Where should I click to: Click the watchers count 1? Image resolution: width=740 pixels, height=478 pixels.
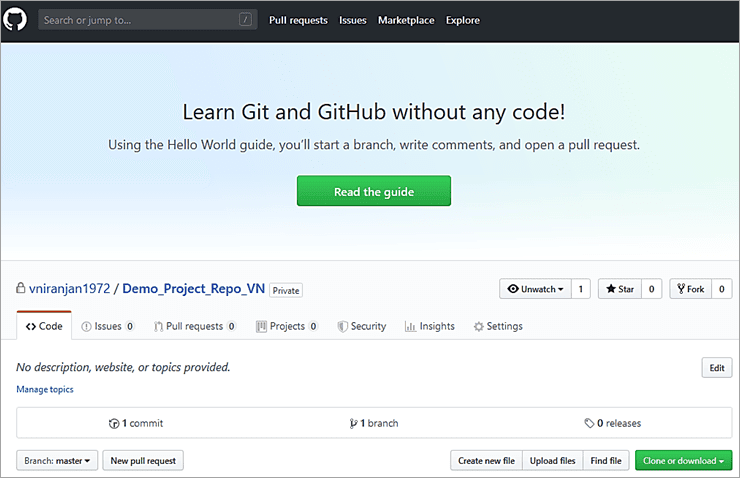(x=581, y=289)
